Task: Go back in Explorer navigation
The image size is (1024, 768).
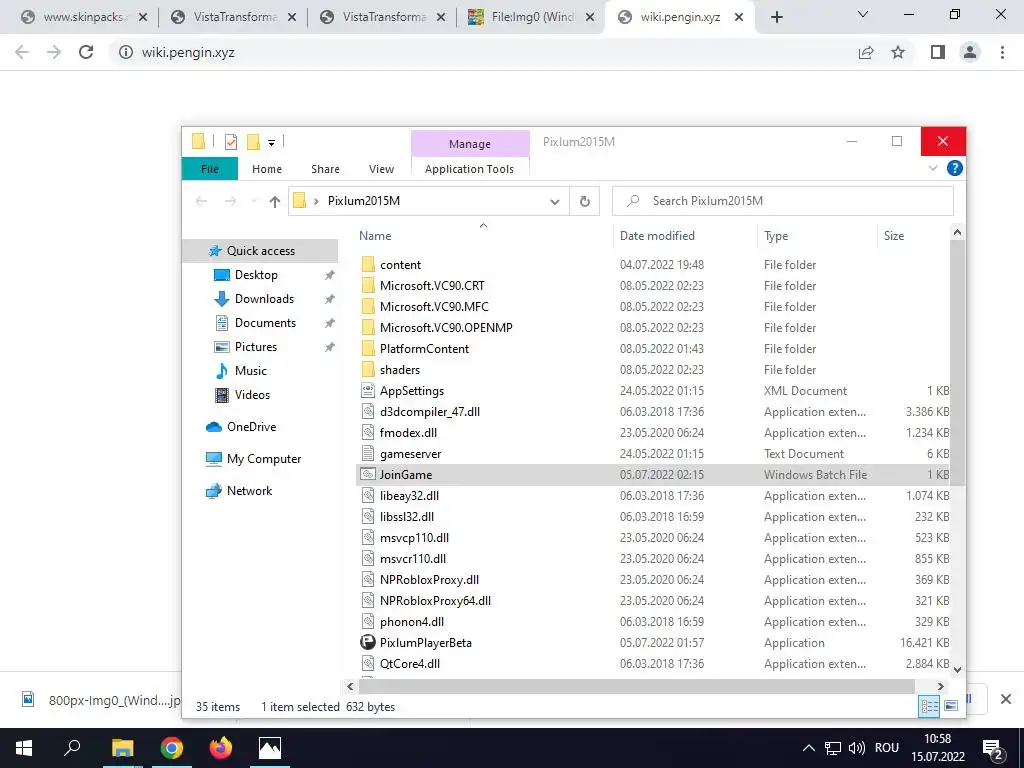Action: [201, 201]
